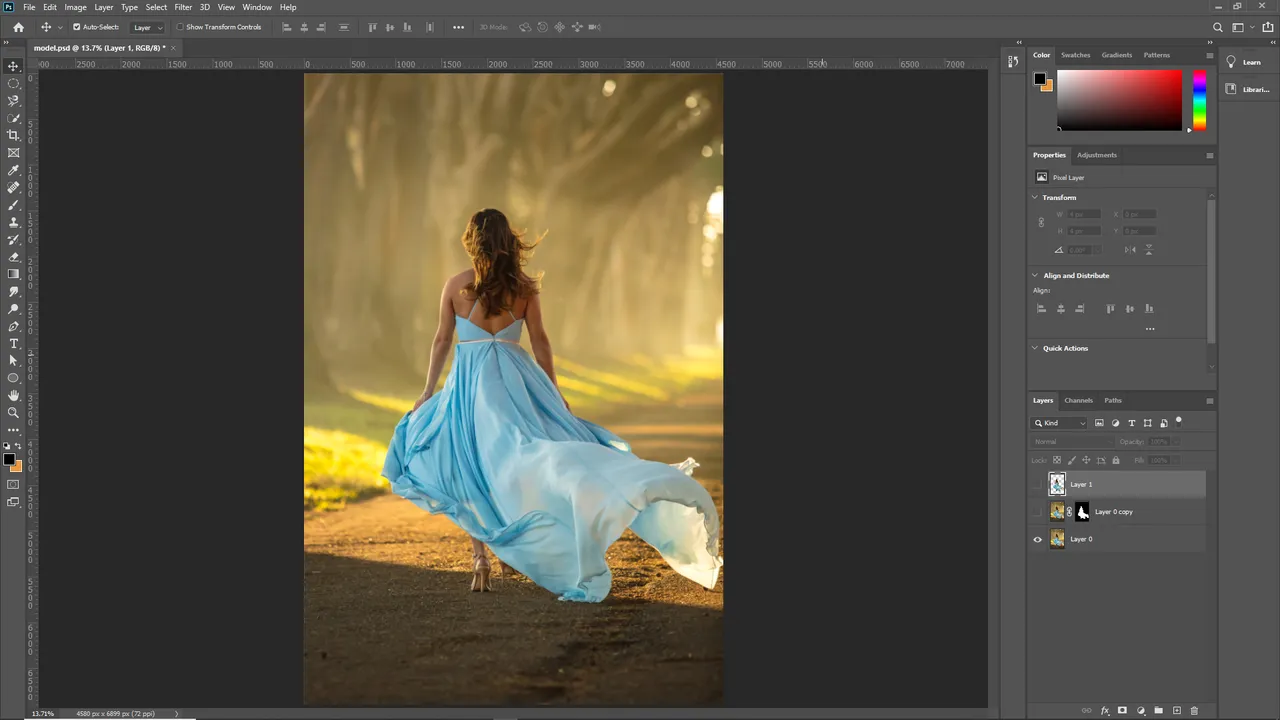Select the Pen tool
Image resolution: width=1280 pixels, height=720 pixels.
(13, 326)
